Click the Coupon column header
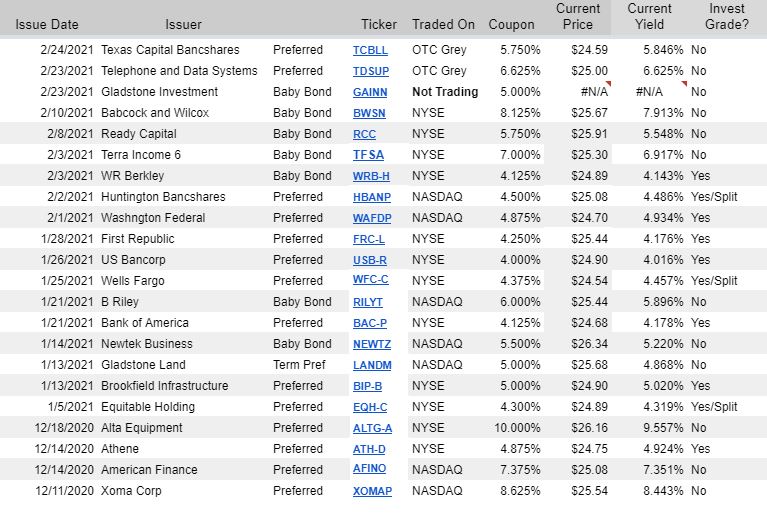 [x=511, y=24]
